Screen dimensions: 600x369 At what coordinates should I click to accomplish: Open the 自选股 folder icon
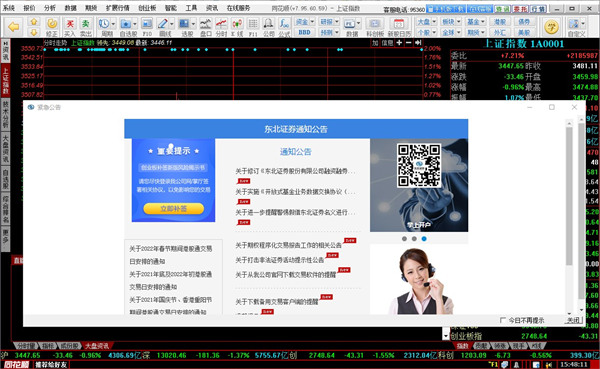[x=126, y=24]
